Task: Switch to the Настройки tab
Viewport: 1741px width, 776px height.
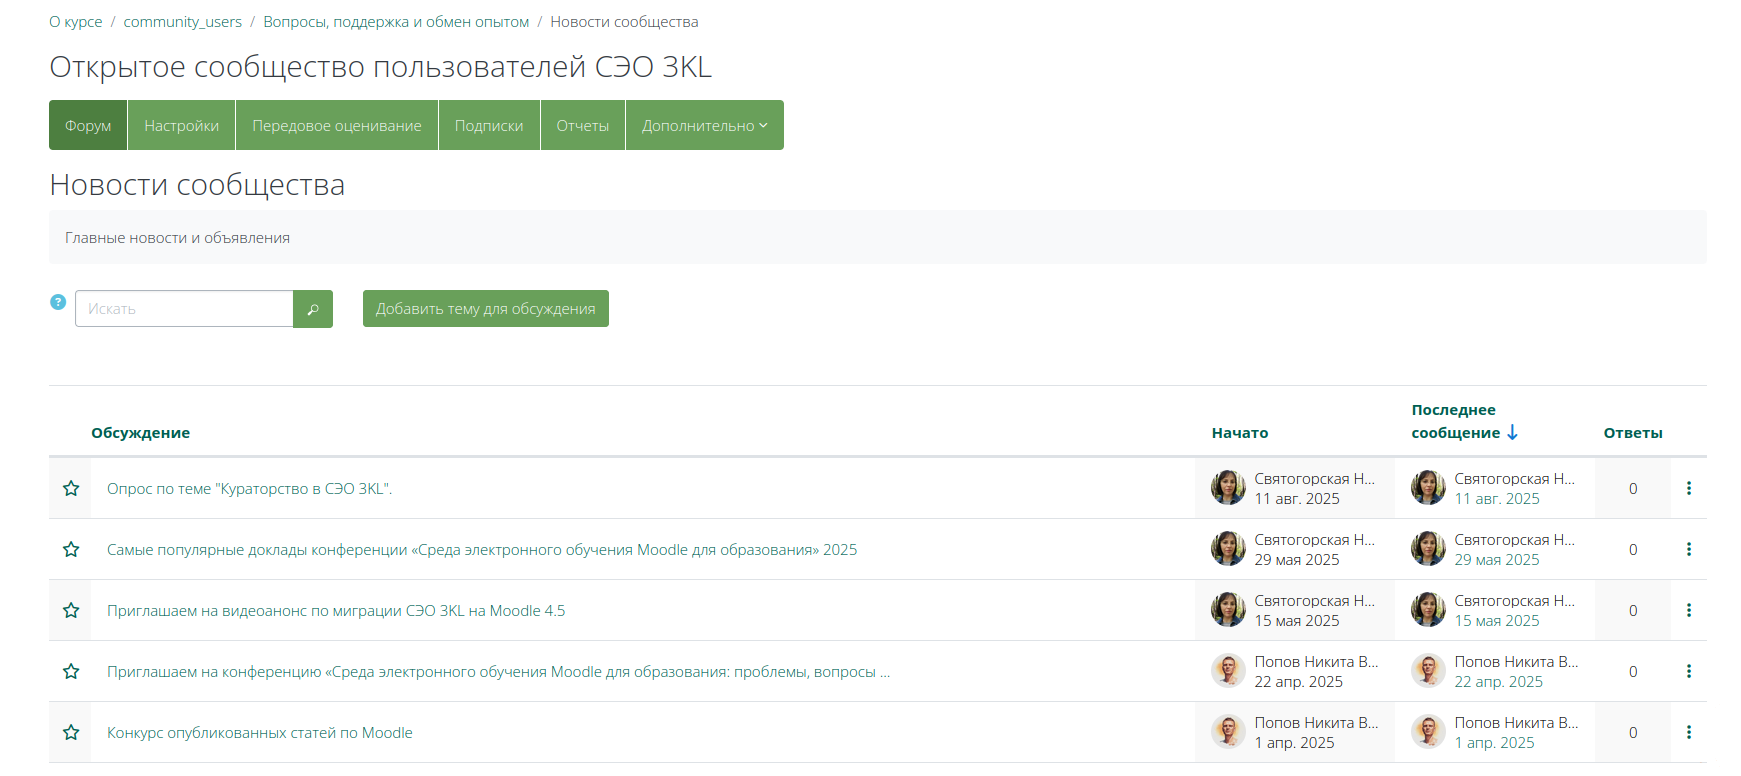Action: pos(181,125)
